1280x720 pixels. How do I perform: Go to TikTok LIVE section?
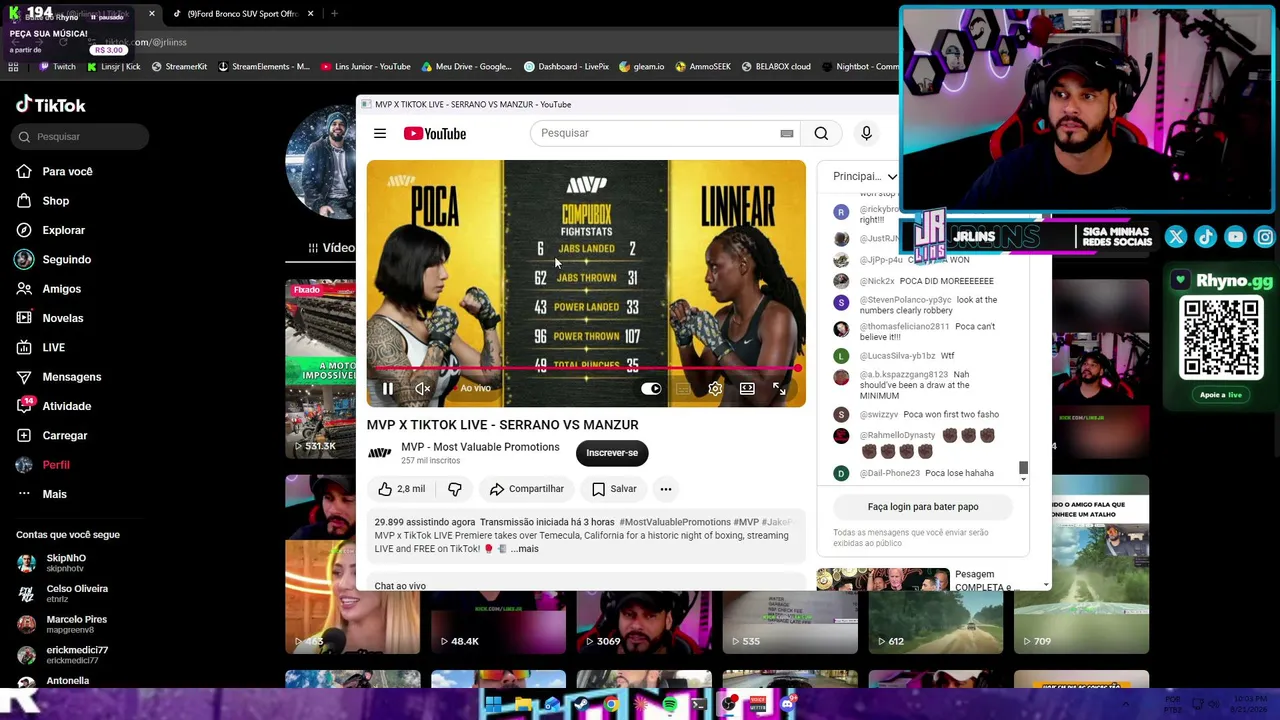click(x=53, y=348)
